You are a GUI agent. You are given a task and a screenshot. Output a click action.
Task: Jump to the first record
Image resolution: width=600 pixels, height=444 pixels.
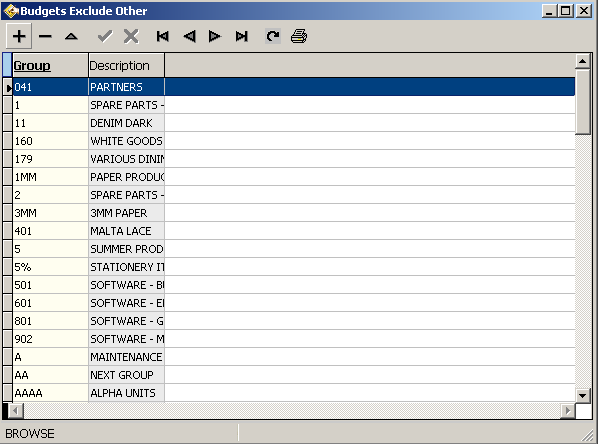pyautogui.click(x=163, y=36)
